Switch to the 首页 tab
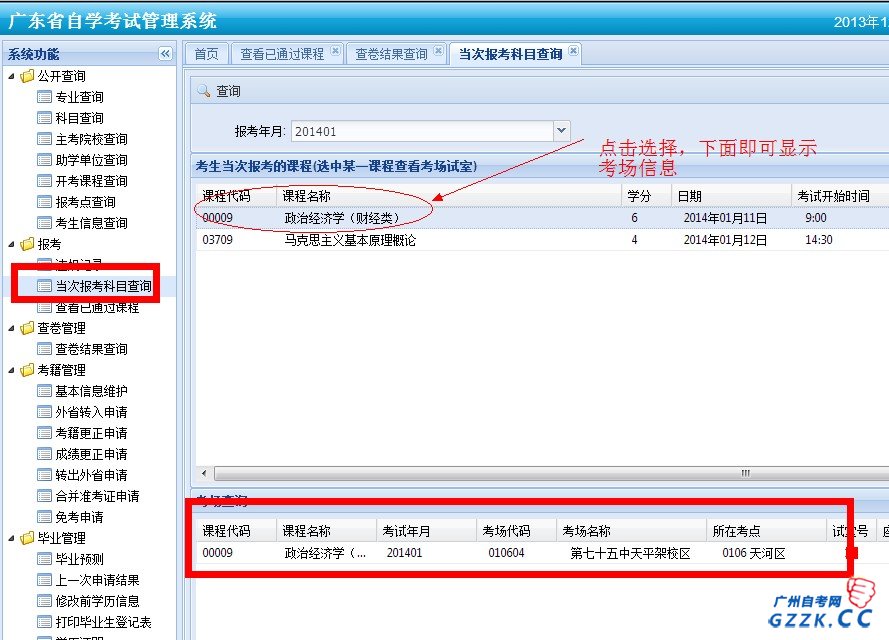The width and height of the screenshot is (889, 640). (206, 54)
